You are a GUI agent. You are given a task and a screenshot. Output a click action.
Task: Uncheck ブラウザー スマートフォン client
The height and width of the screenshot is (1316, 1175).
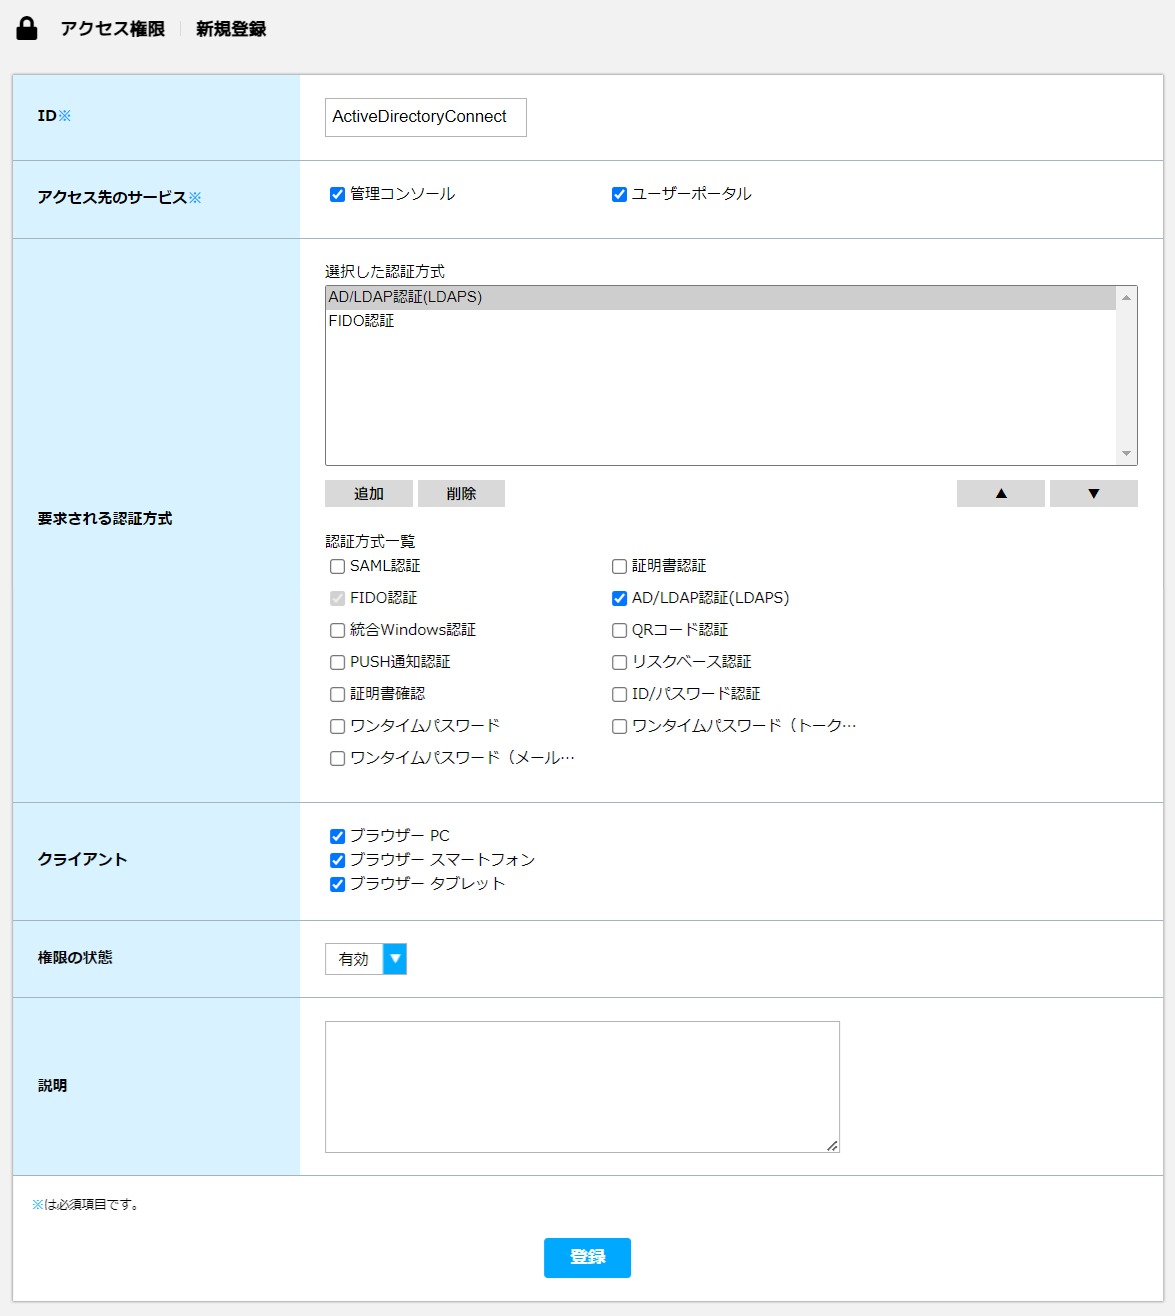coord(338,861)
